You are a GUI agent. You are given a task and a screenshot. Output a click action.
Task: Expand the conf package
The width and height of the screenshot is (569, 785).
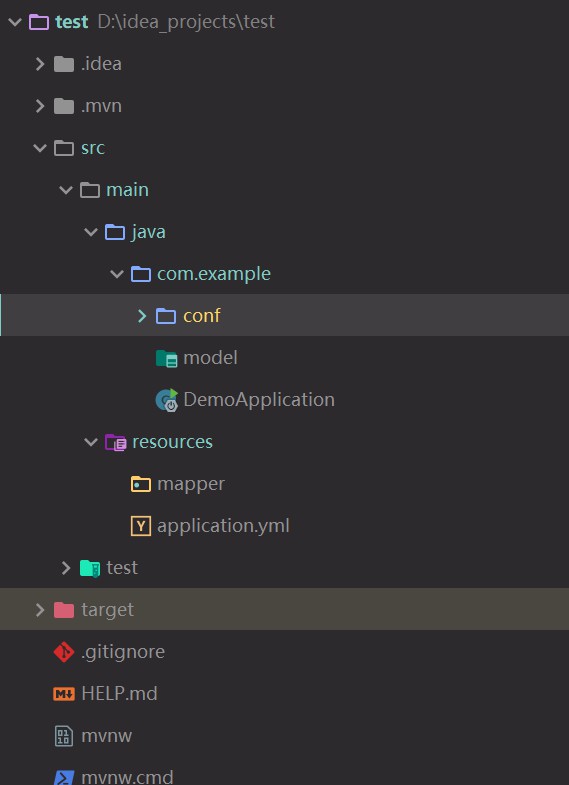click(x=142, y=315)
